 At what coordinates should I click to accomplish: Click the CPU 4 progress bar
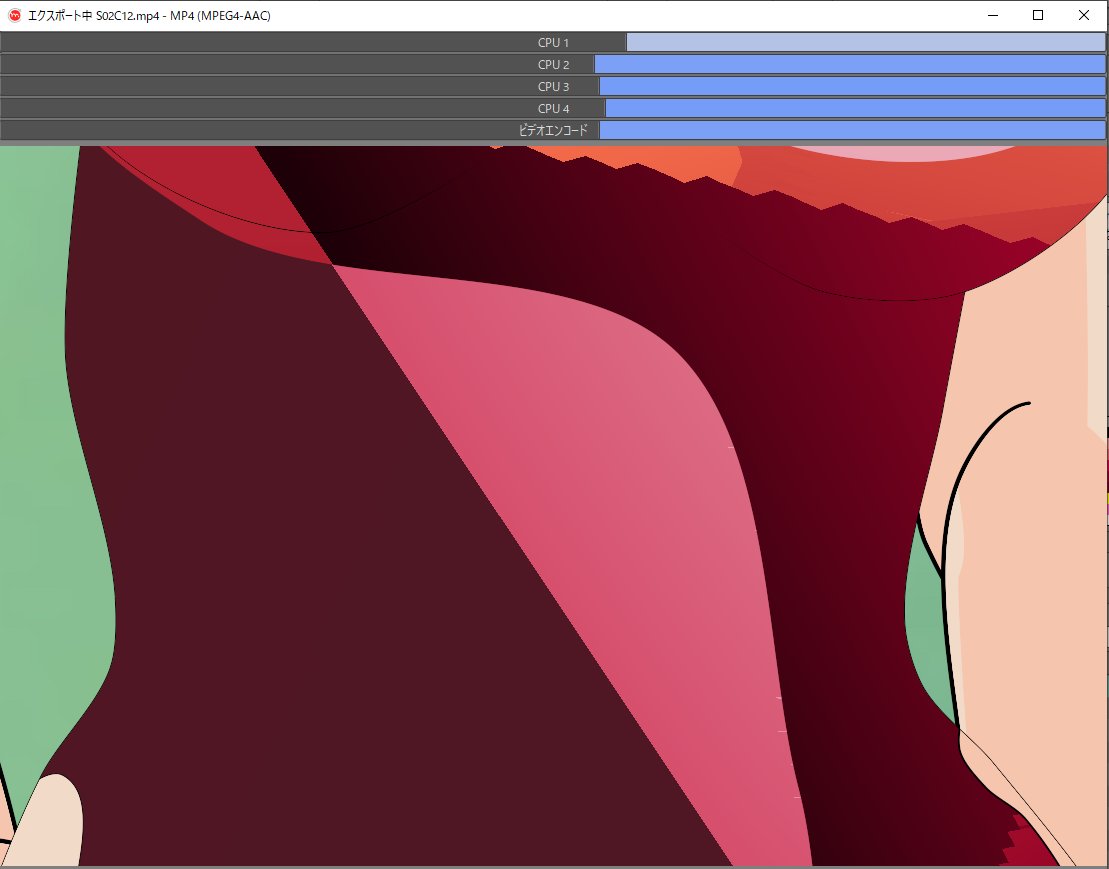point(553,108)
